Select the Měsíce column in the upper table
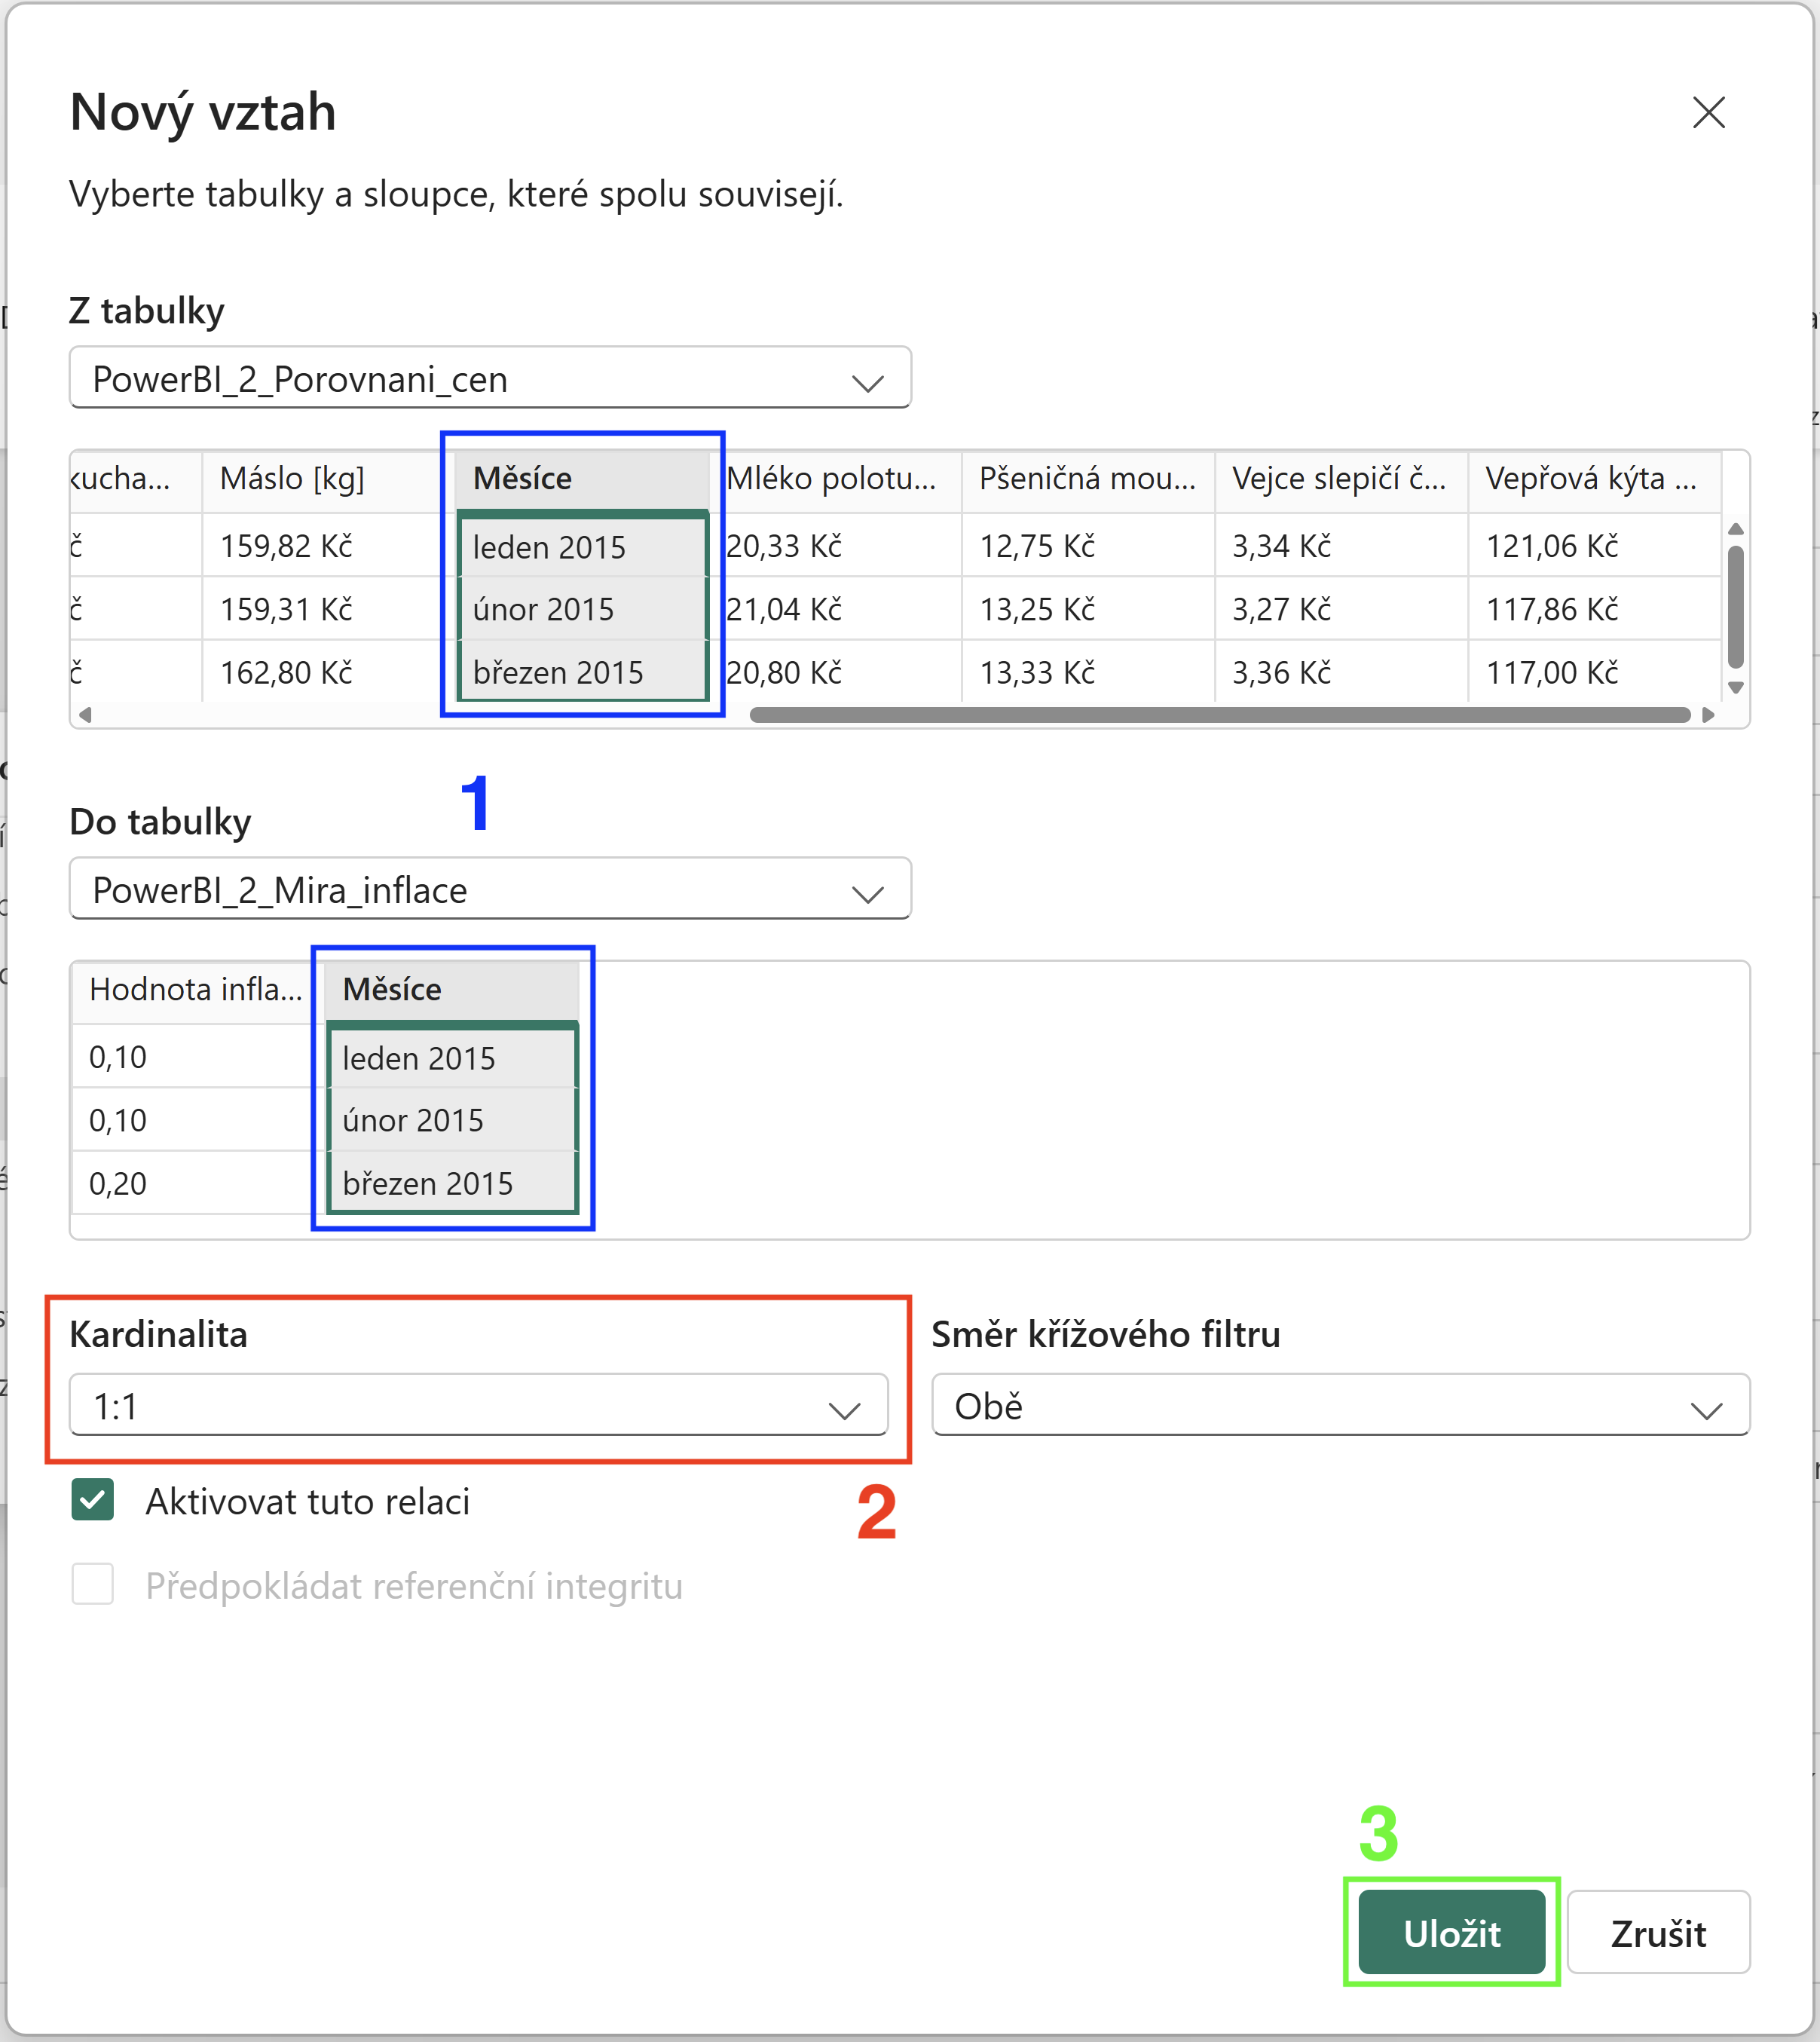This screenshot has width=1820, height=2042. pos(582,479)
